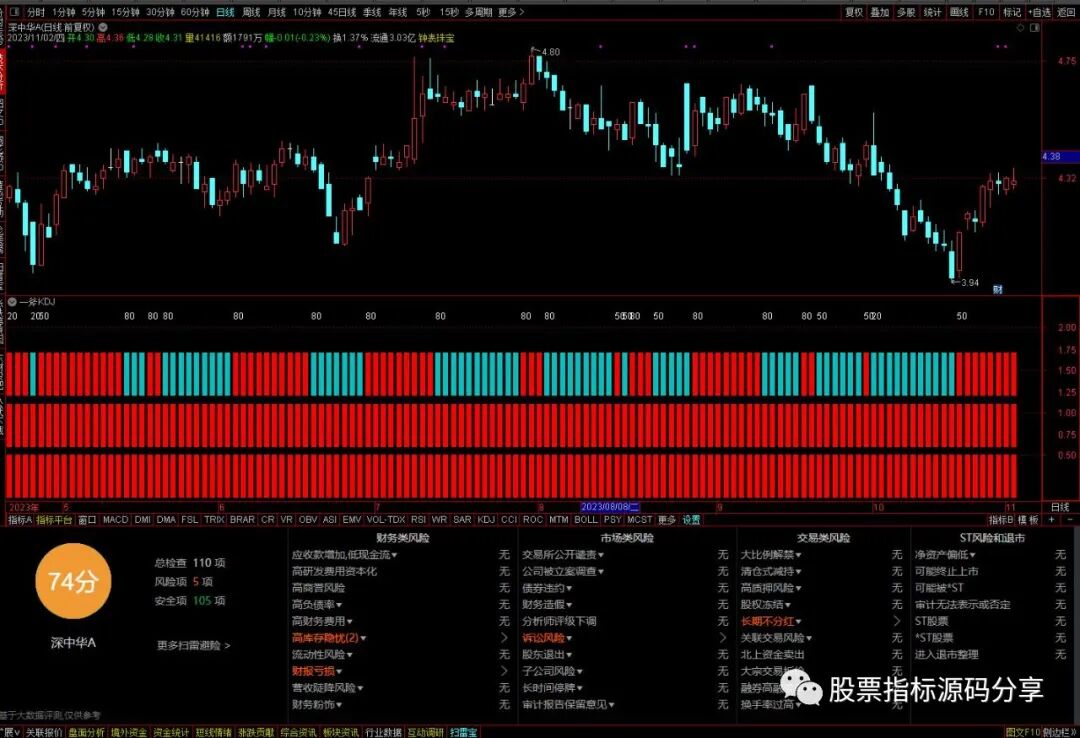This screenshot has height=738, width=1080.
Task: Click 复权 button
Action: (854, 12)
